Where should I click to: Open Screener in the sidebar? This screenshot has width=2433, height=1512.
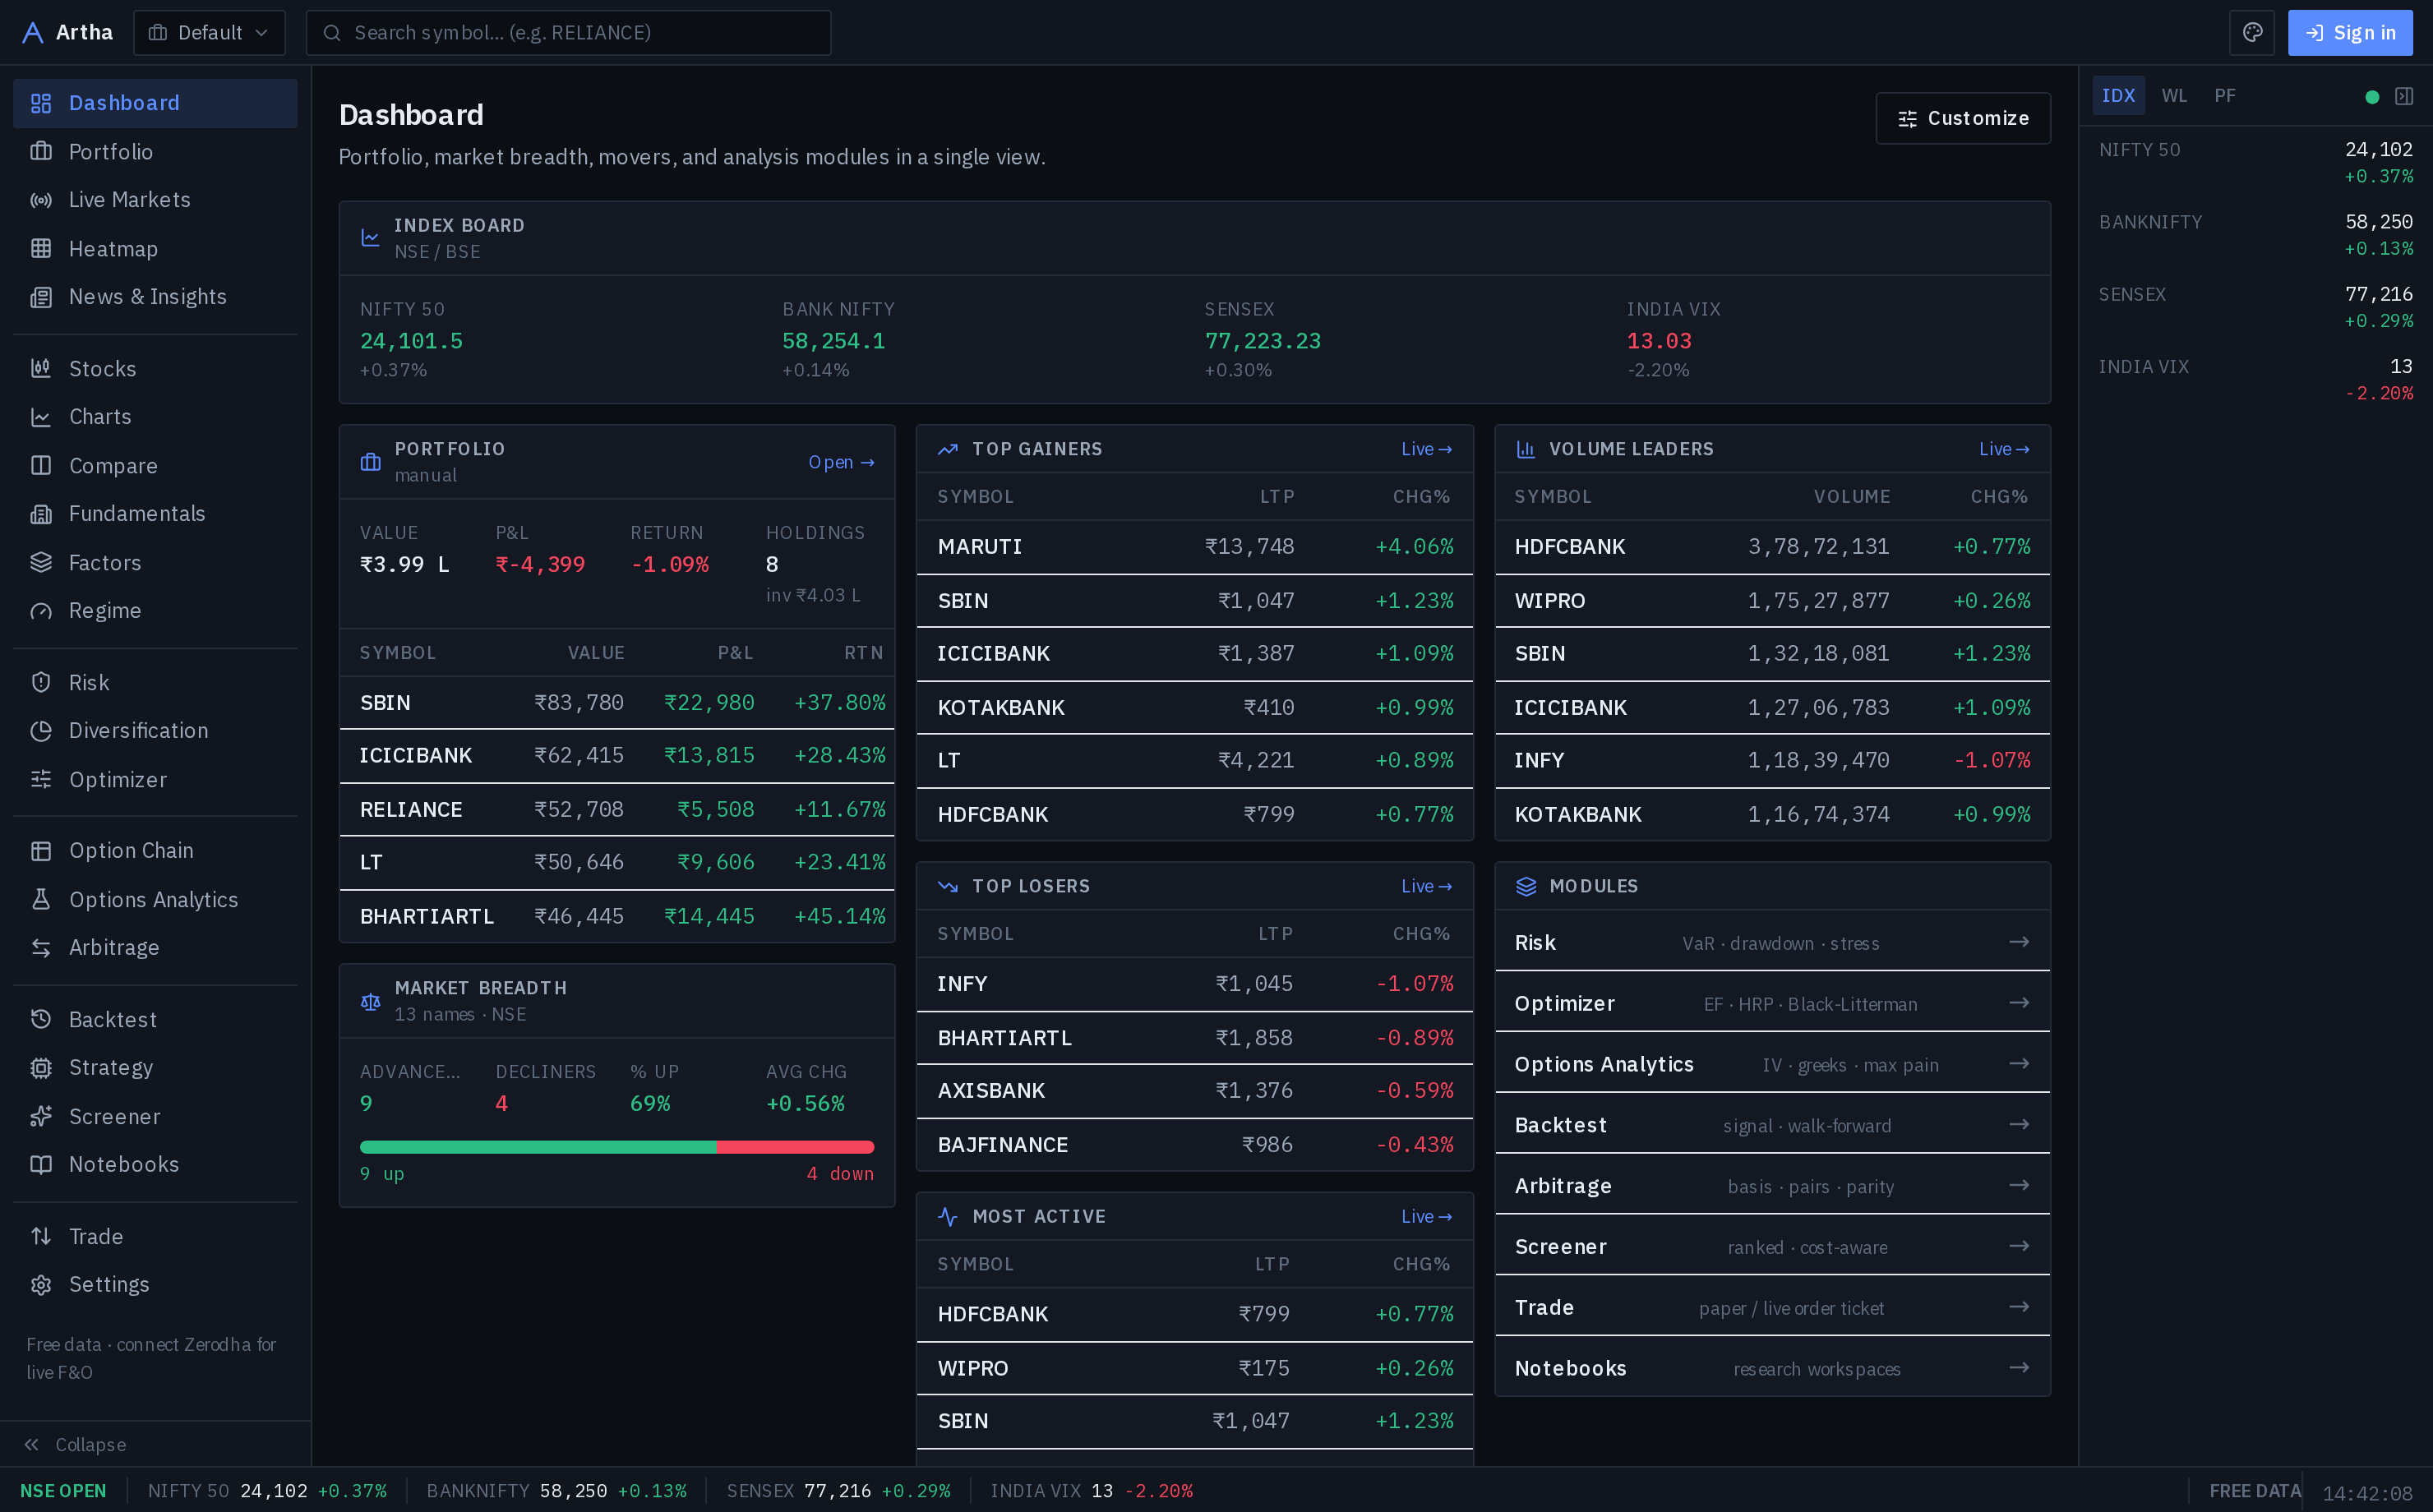155,1116
